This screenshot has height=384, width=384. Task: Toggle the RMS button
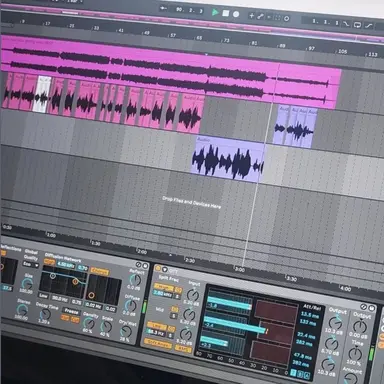click(x=182, y=349)
